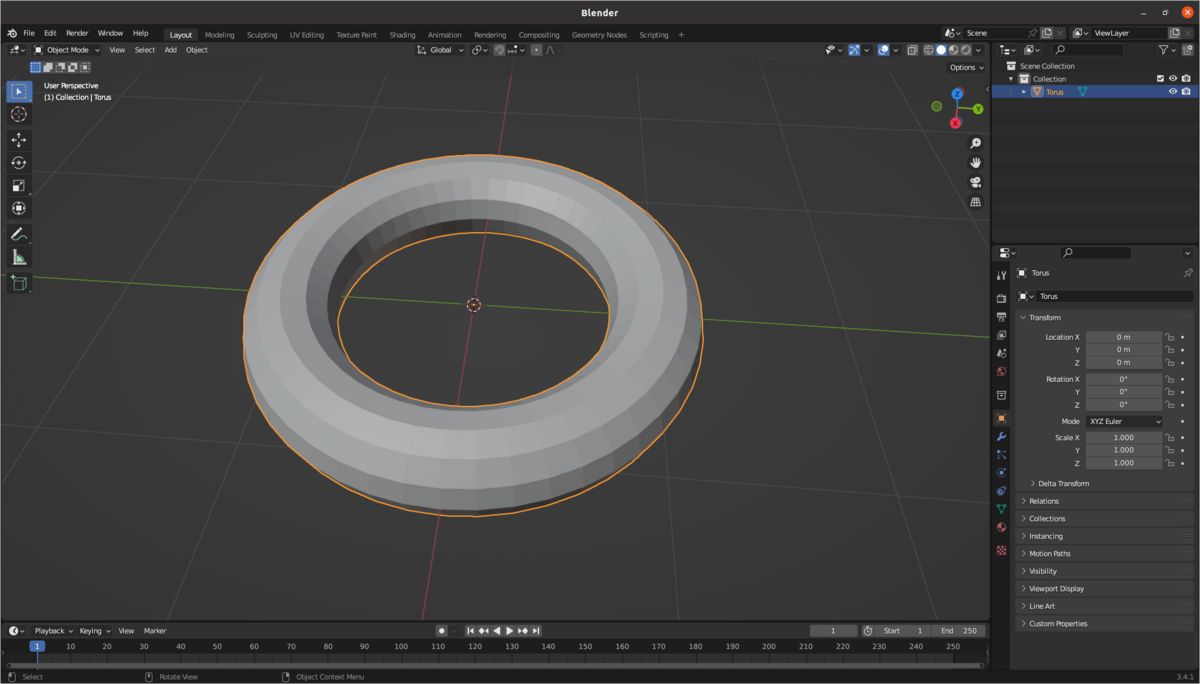Click the Z axis on navigation gizmo
This screenshot has width=1200, height=684.
(x=957, y=94)
